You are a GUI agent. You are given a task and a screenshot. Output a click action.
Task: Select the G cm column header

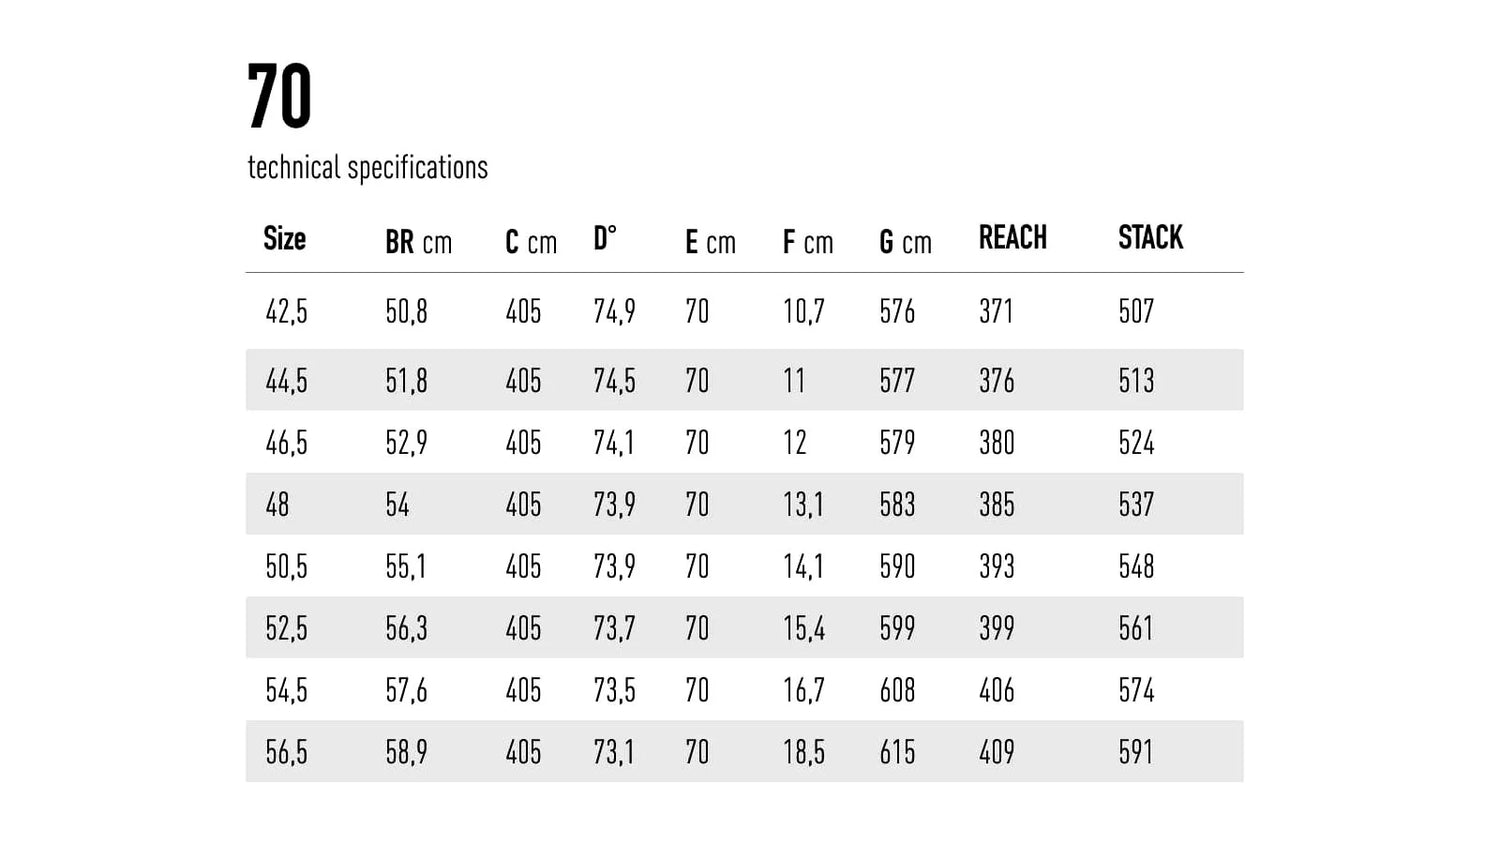[x=905, y=242]
